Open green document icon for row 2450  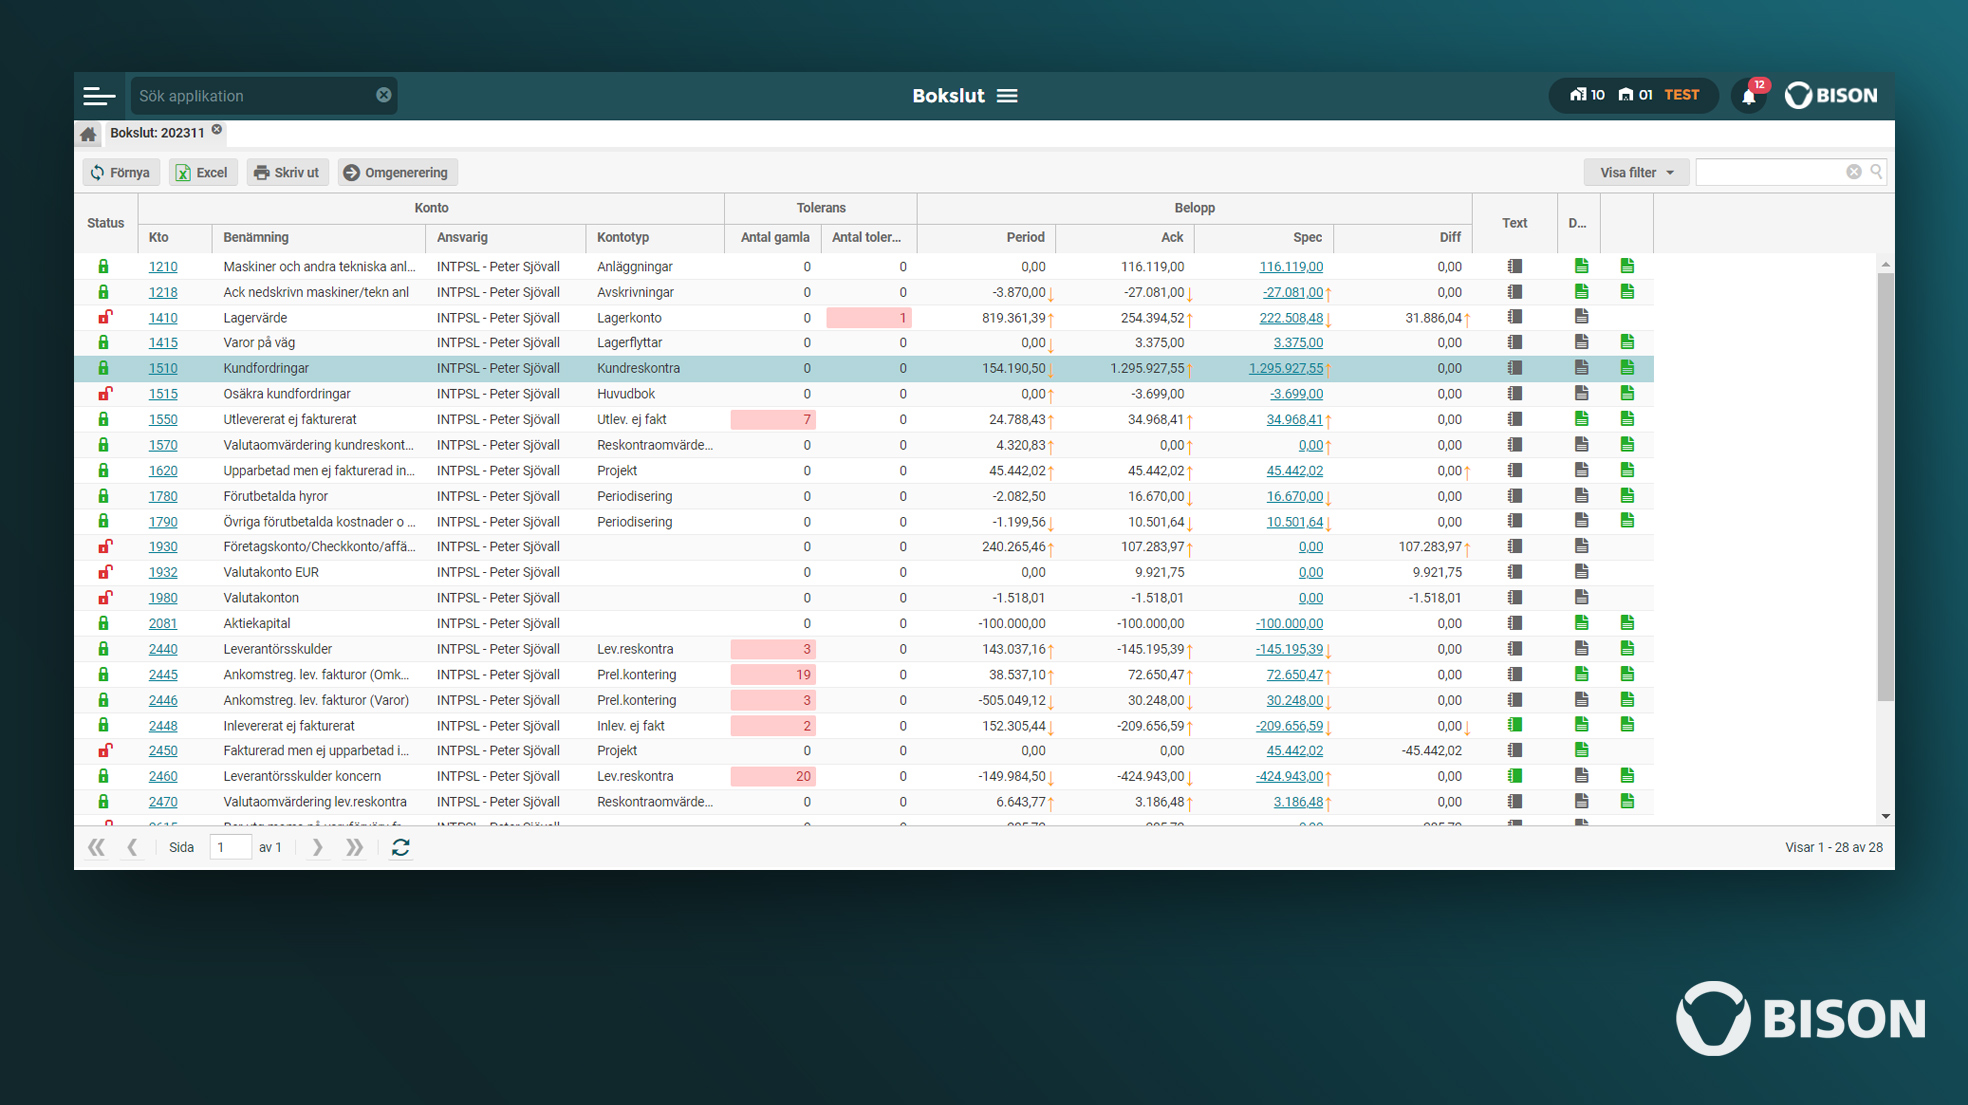tap(1581, 750)
